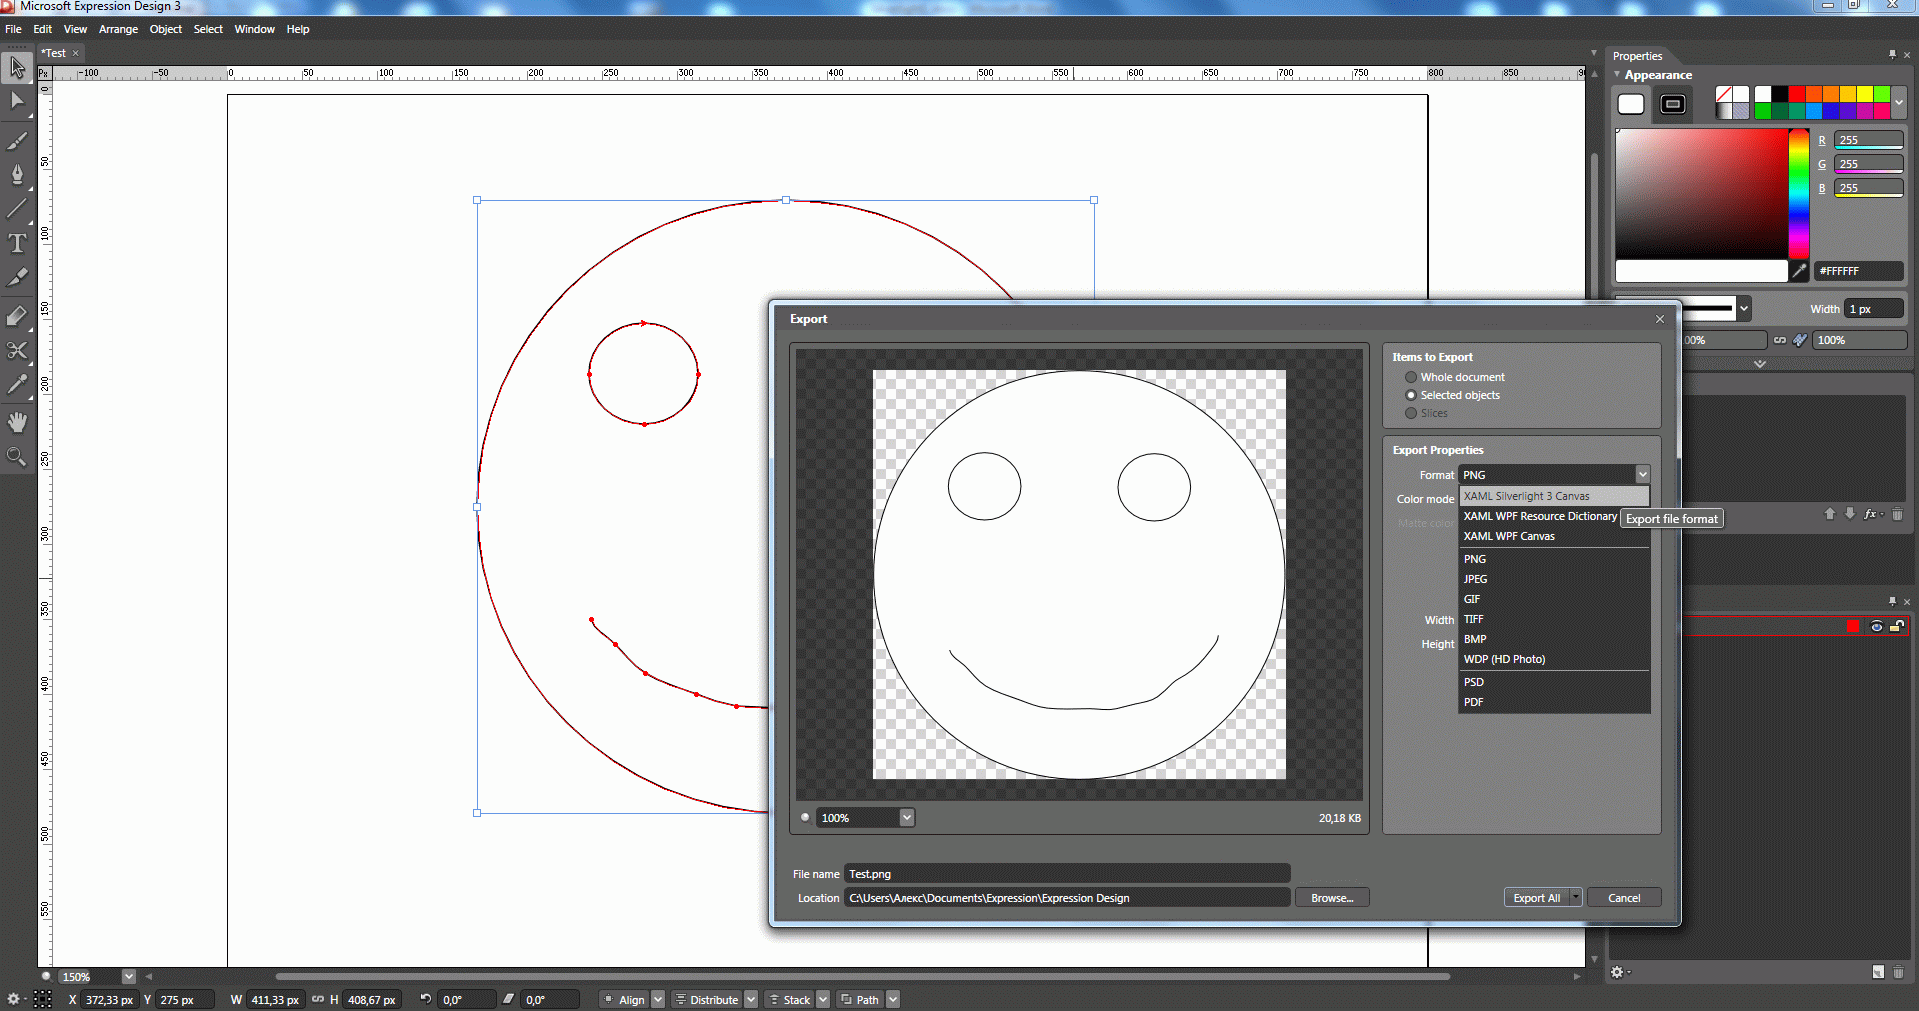Select the Zoom magnifier tool
The image size is (1919, 1011).
pos(17,457)
